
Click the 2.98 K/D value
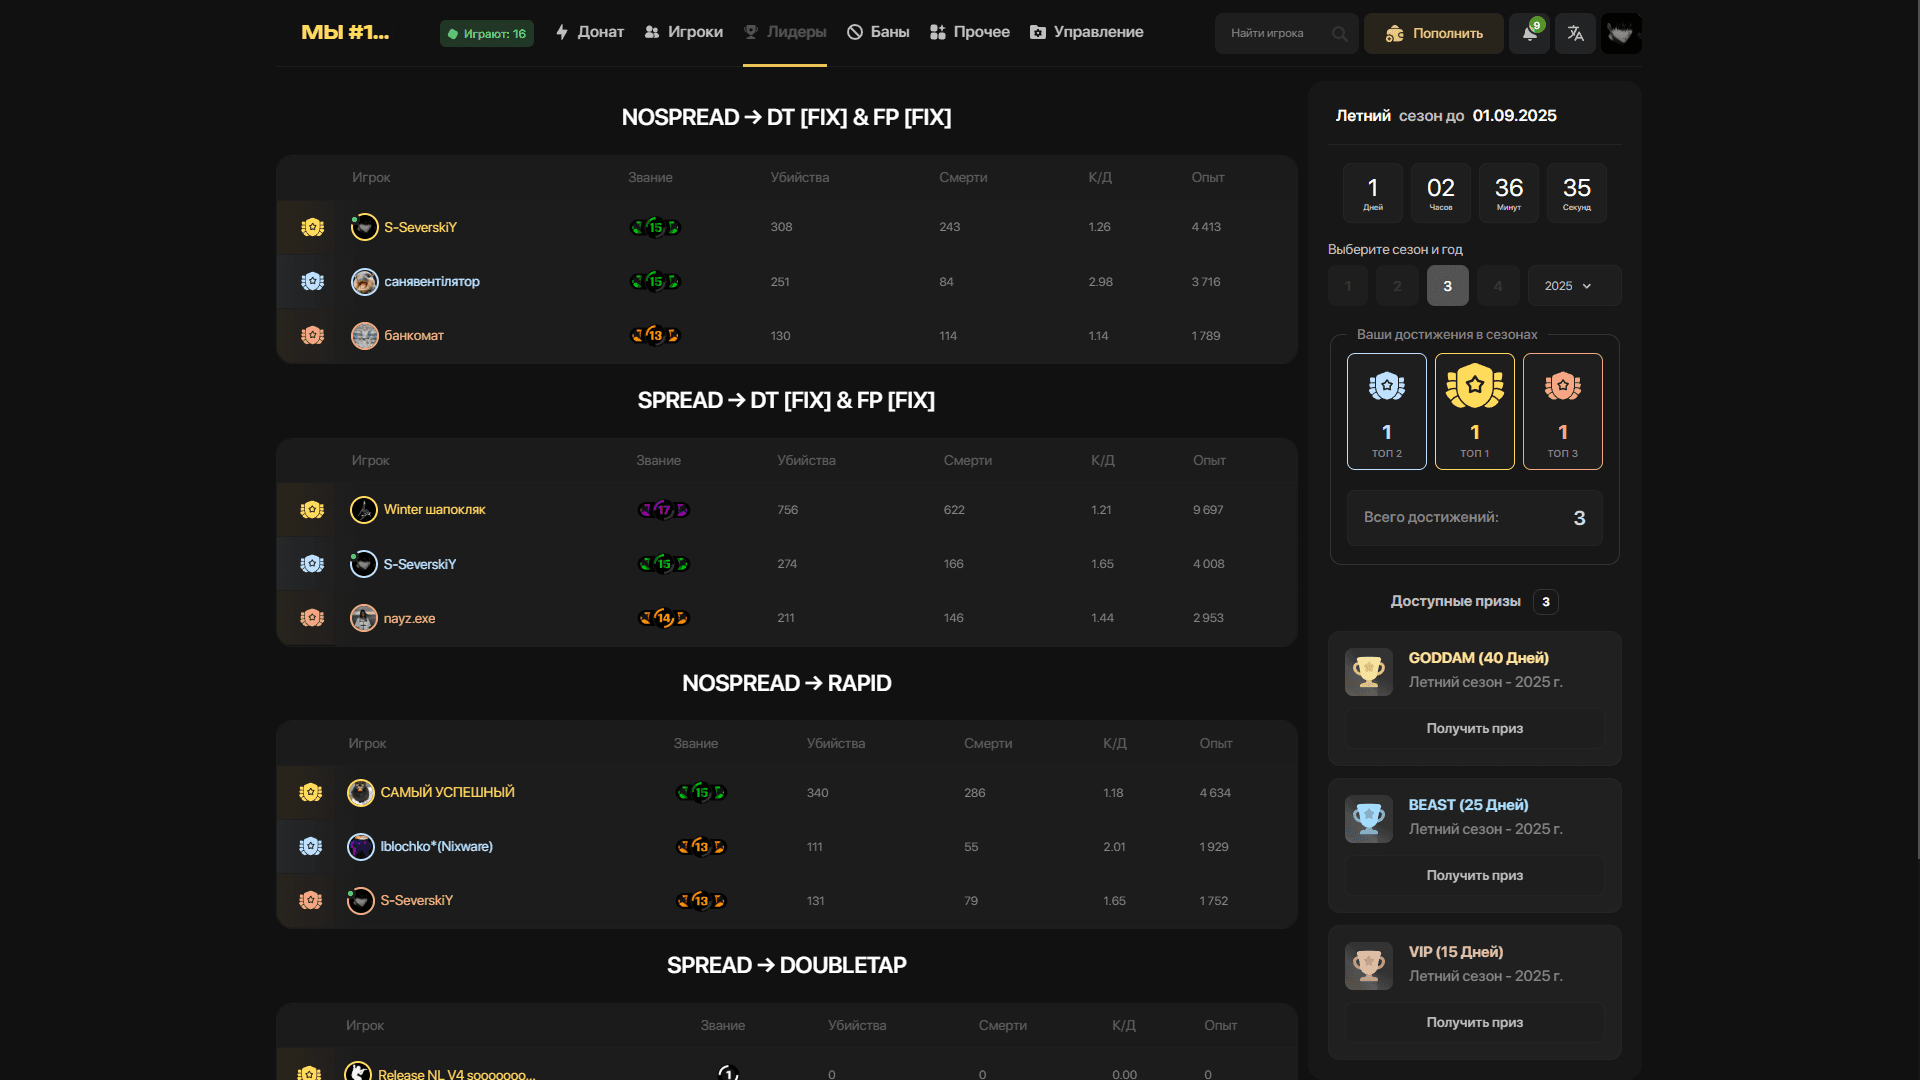(1100, 282)
